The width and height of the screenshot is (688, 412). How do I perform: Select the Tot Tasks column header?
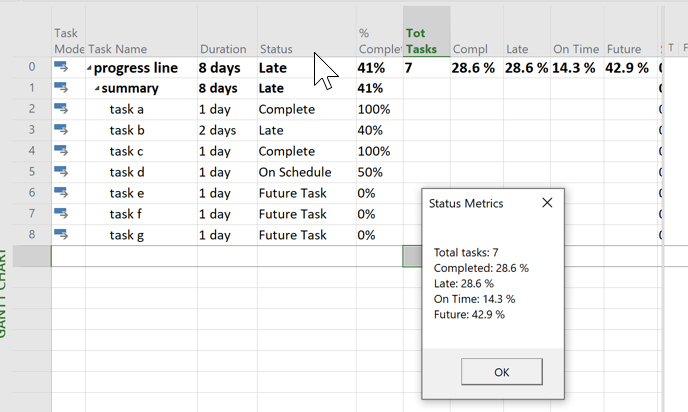click(426, 41)
